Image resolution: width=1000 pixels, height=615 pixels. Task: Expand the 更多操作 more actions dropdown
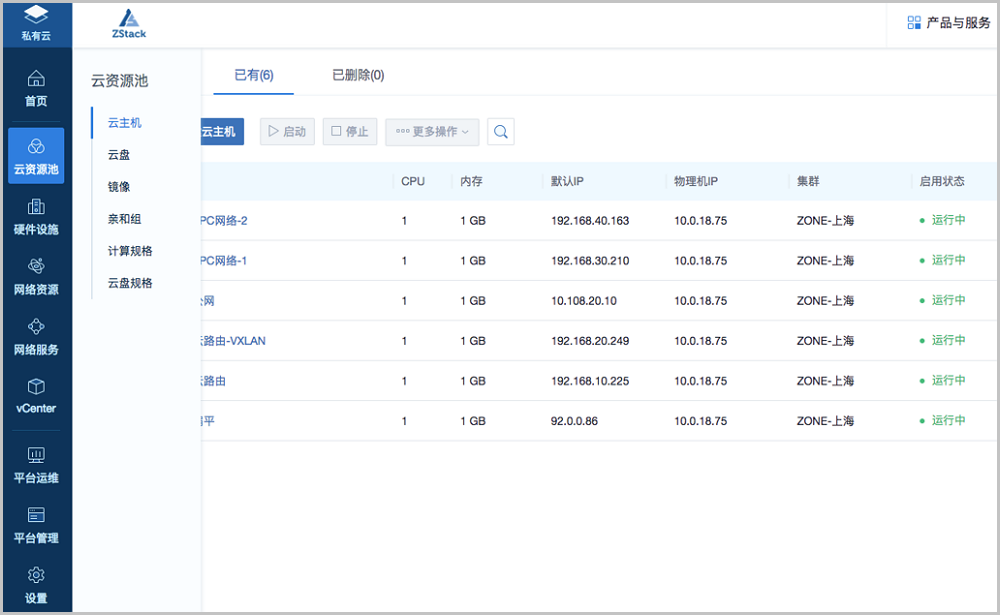pyautogui.click(x=432, y=131)
